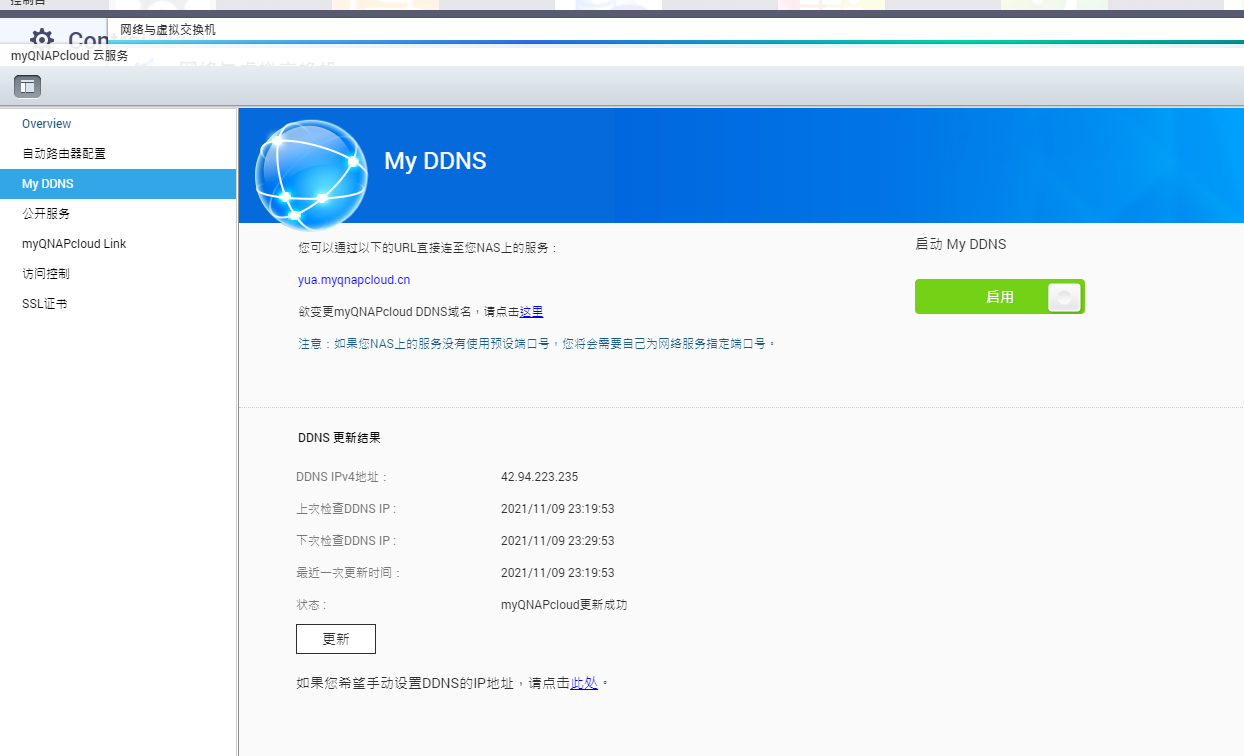Click the My DDNS globe icon
The height and width of the screenshot is (756, 1244).
click(x=311, y=174)
